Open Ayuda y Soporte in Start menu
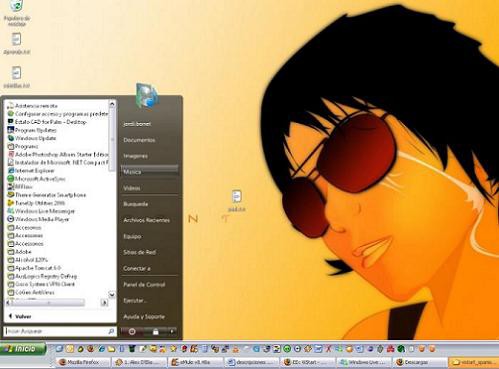Image resolution: width=499 pixels, height=369 pixels. (x=144, y=317)
